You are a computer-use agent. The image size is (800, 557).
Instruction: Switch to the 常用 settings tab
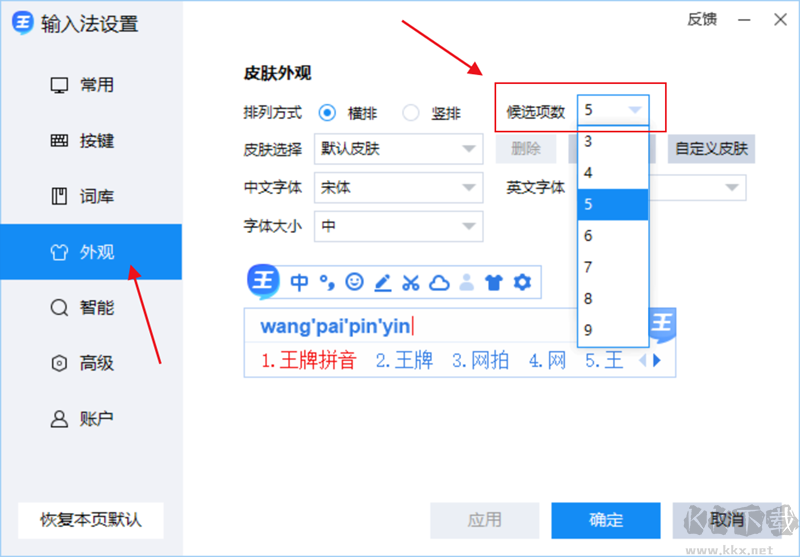coord(91,85)
